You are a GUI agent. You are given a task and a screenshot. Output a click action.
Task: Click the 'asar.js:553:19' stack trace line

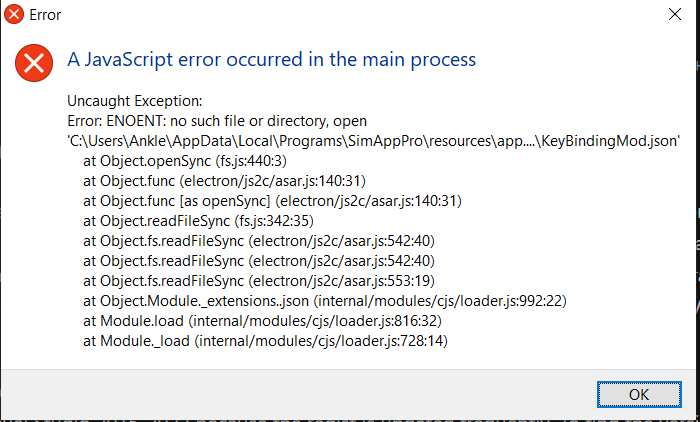[x=259, y=281]
